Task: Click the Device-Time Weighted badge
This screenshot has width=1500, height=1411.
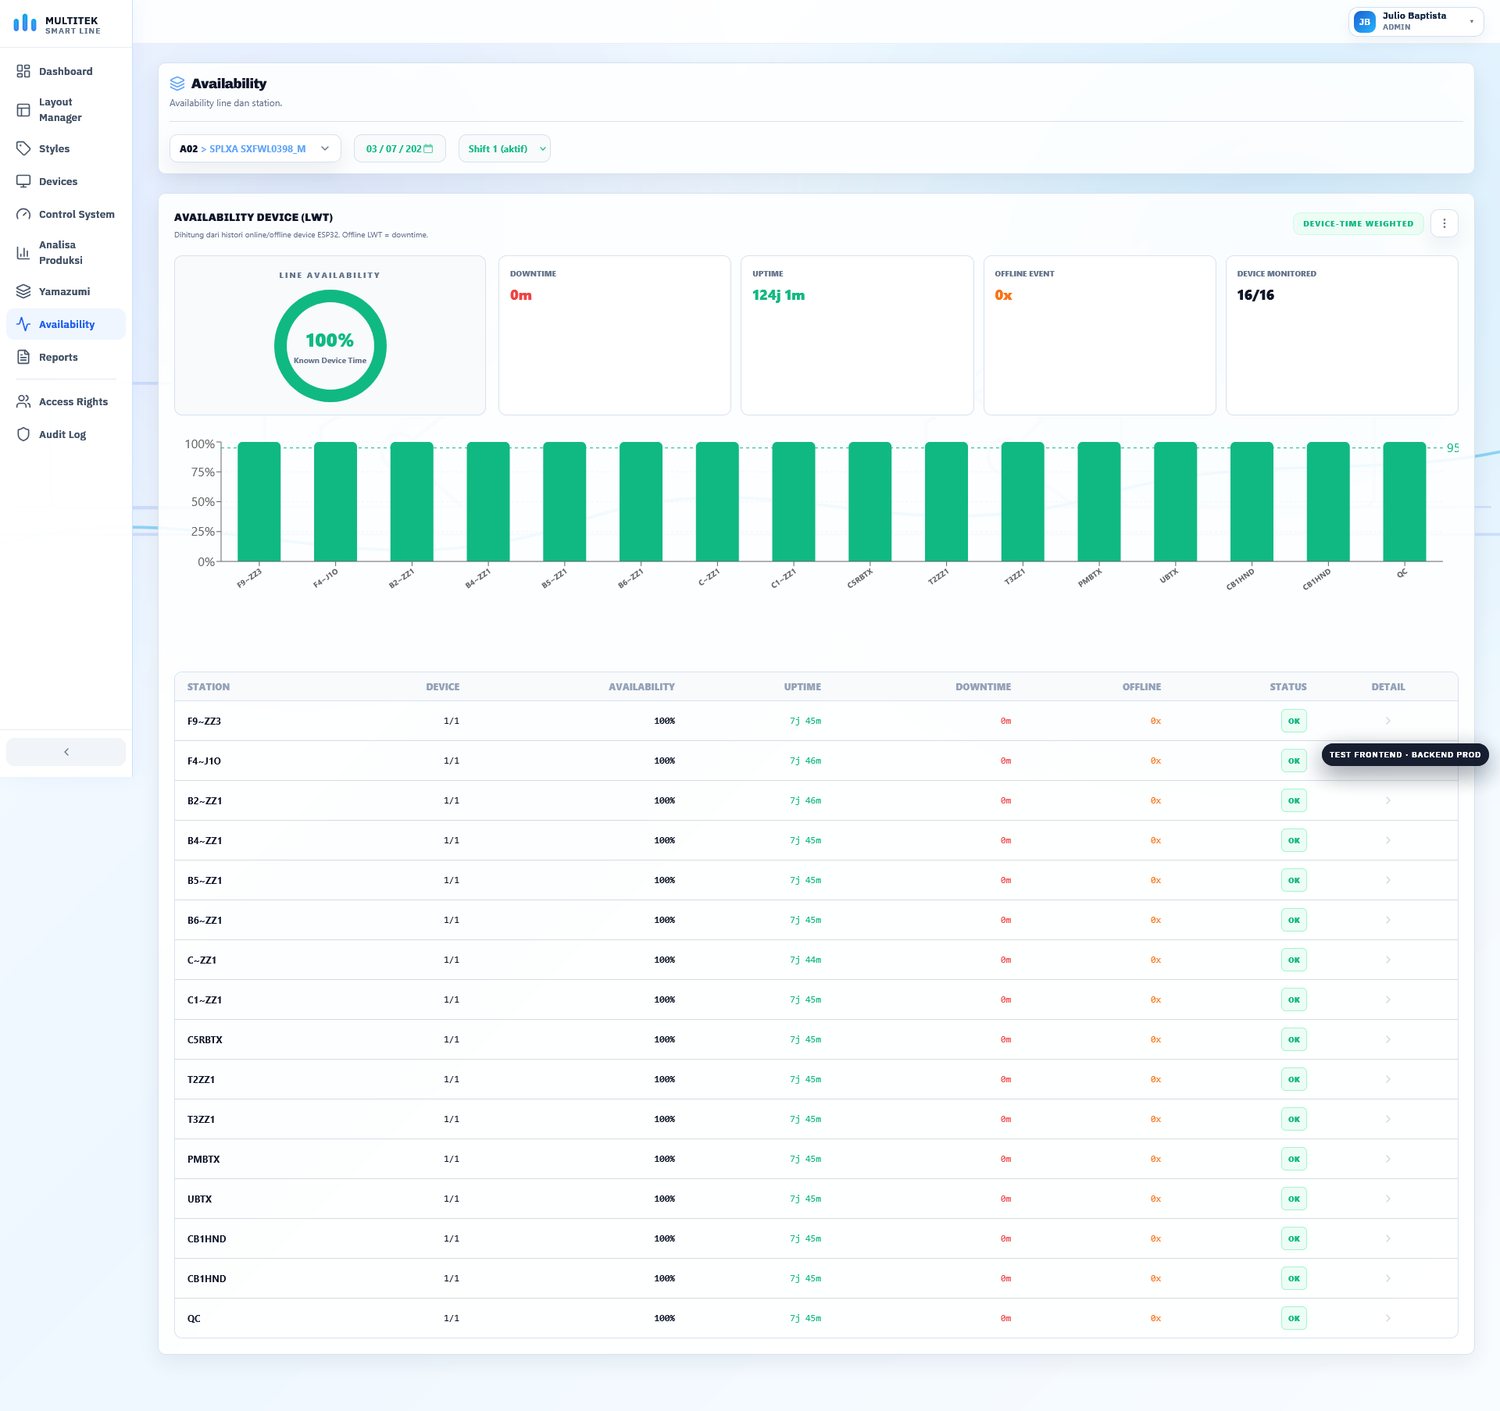Action: pos(1358,223)
